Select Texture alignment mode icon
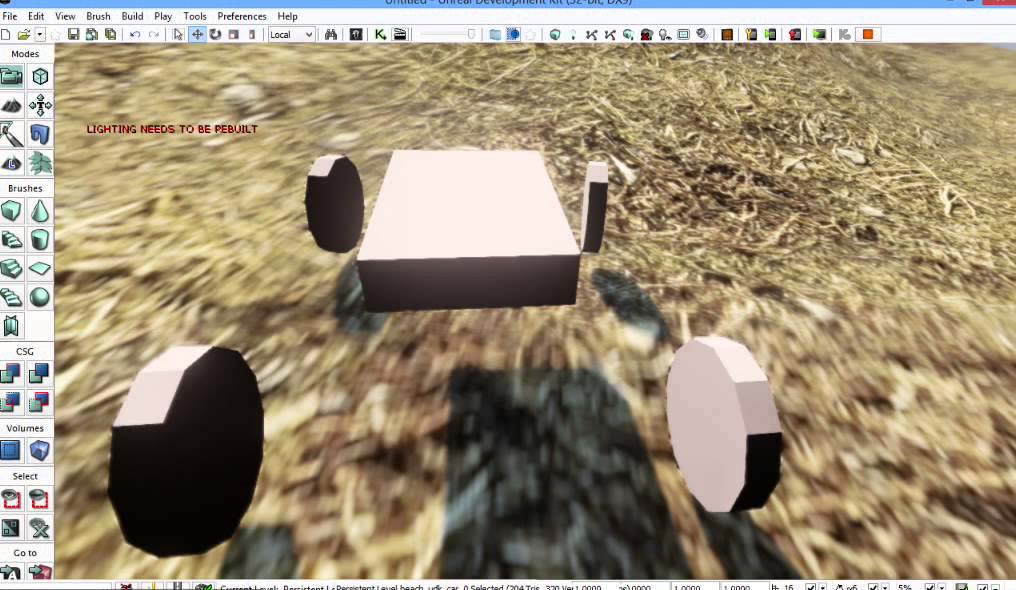Screen dimensions: 1016x590 click(40, 106)
